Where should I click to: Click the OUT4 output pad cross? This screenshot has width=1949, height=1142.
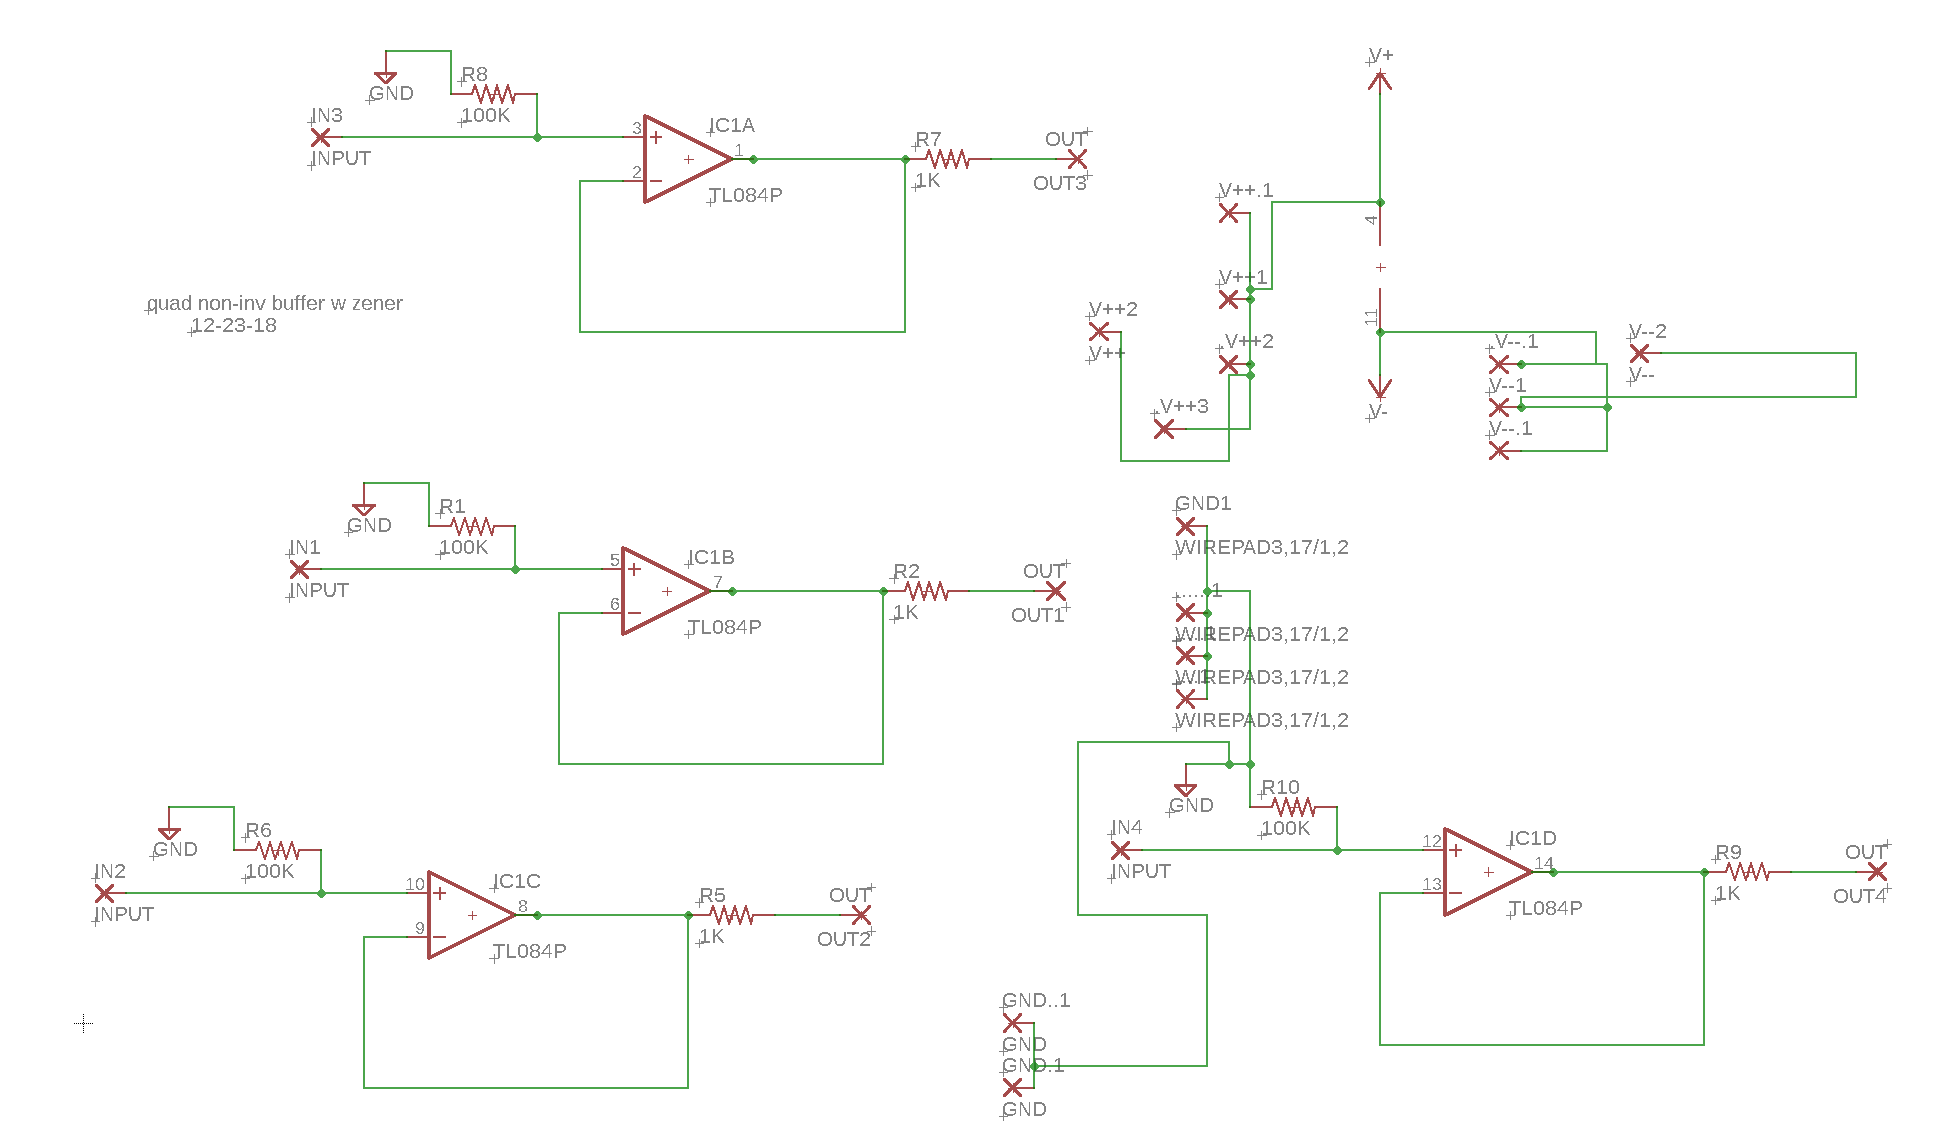click(1877, 872)
